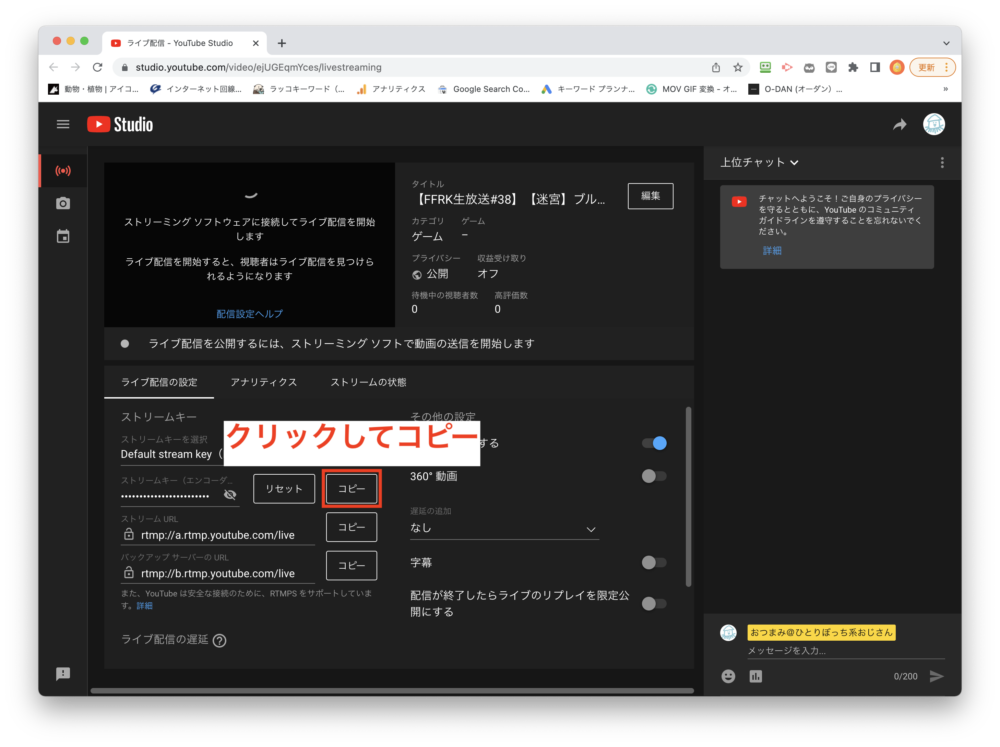Reload the page with refresh icon

pos(98,67)
